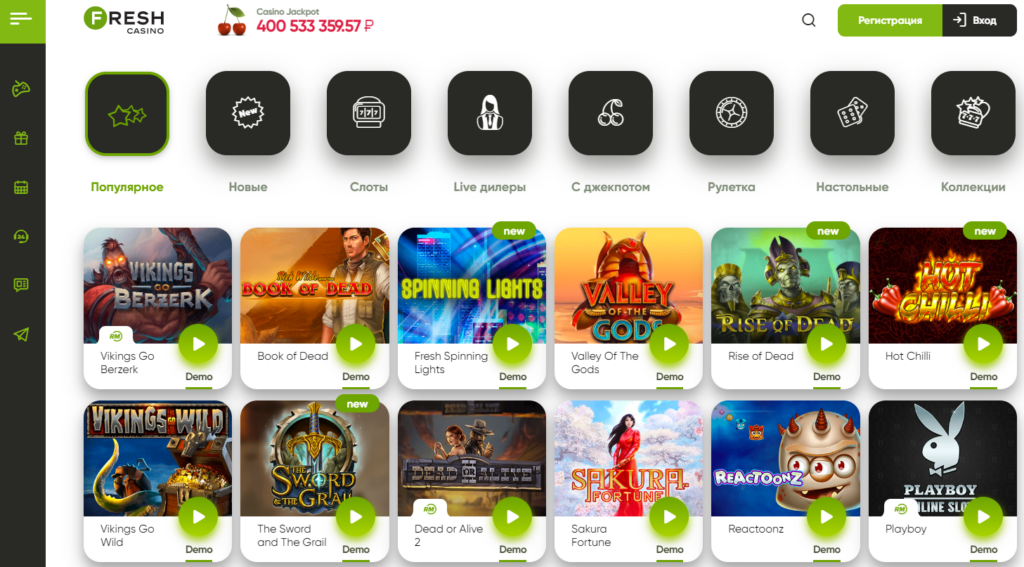Open the С джекпотом cherry category
This screenshot has height=567, width=1024.
point(611,113)
